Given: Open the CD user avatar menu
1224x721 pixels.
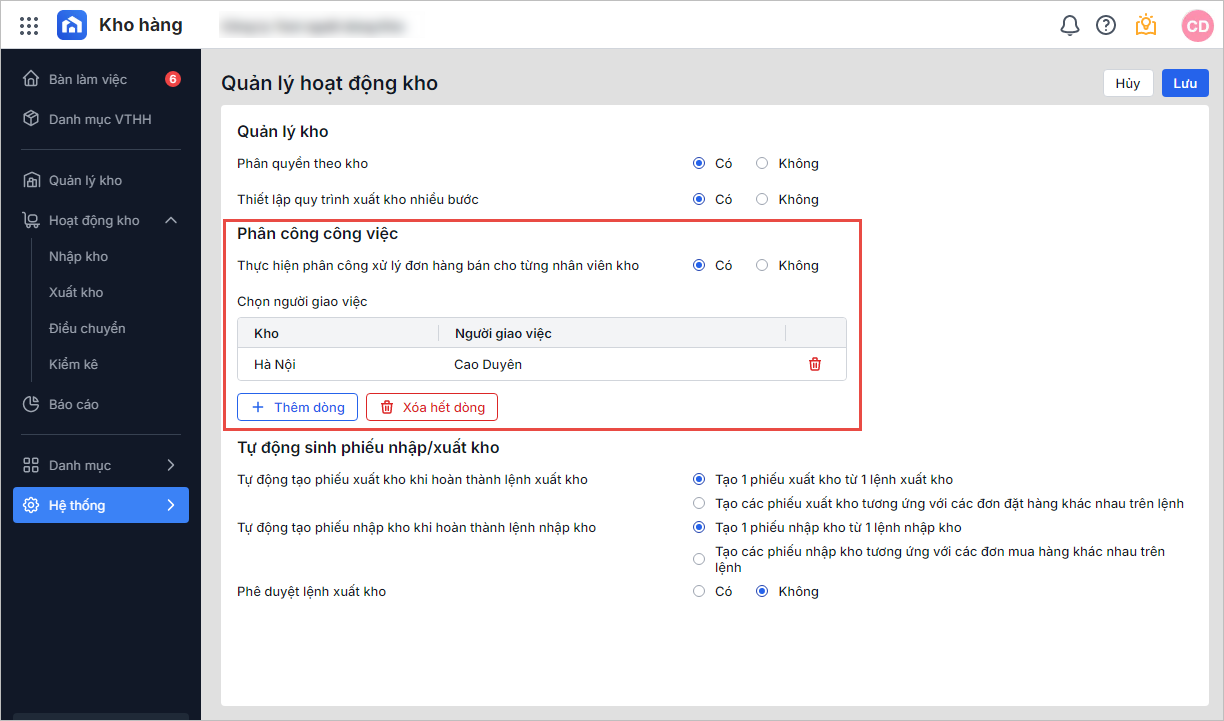Looking at the screenshot, I should click(x=1197, y=25).
